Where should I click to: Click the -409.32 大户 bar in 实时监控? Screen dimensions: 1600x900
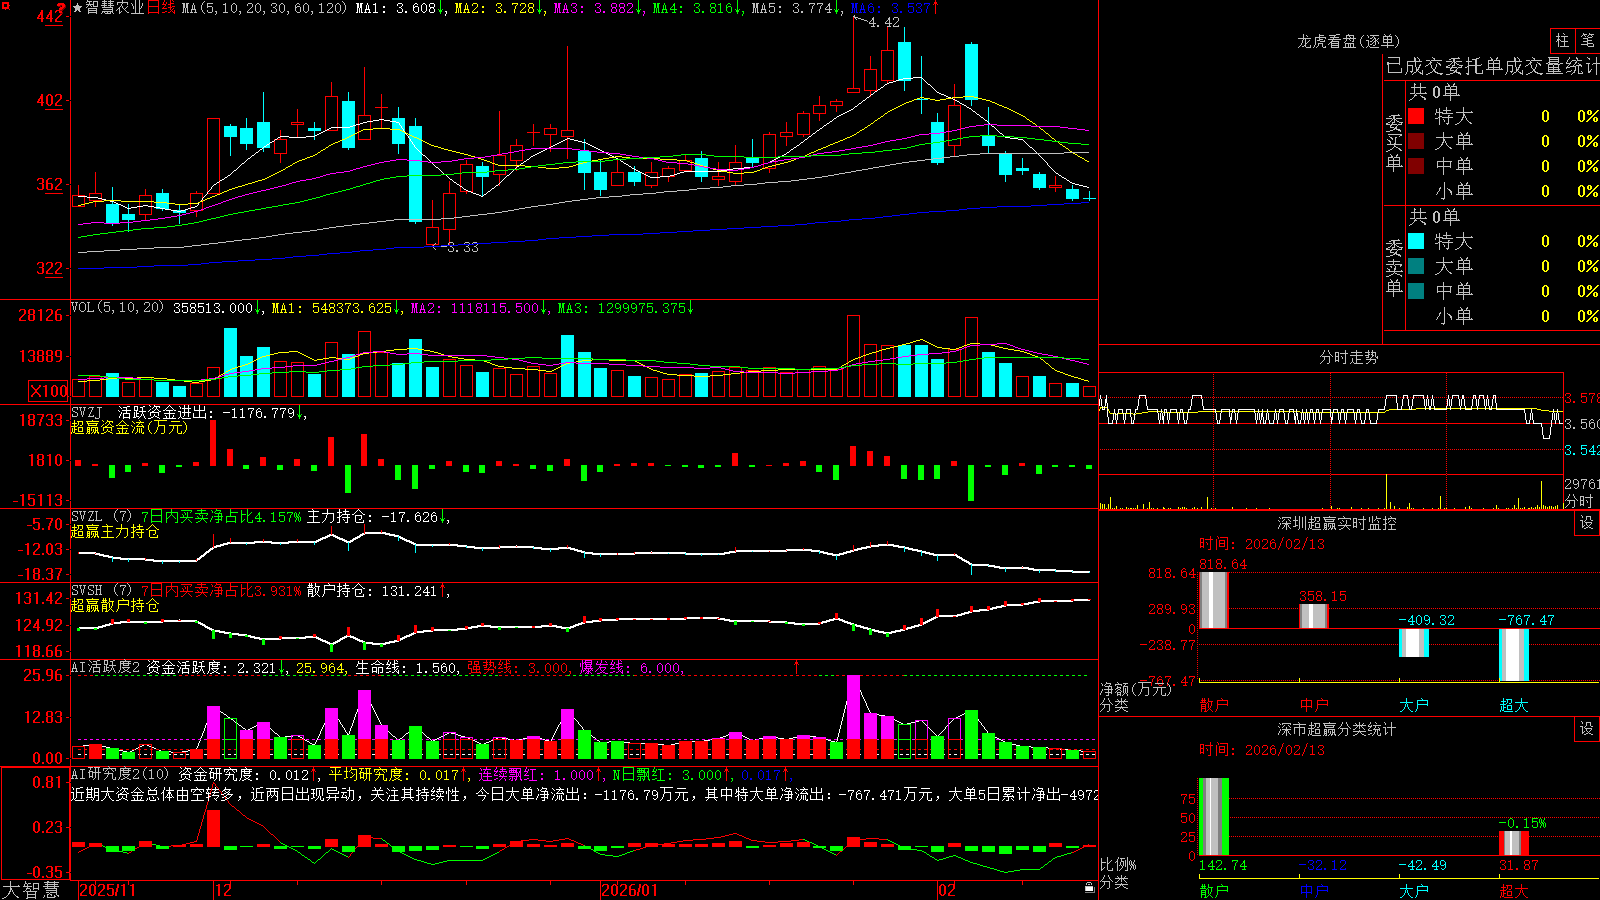(x=1413, y=642)
